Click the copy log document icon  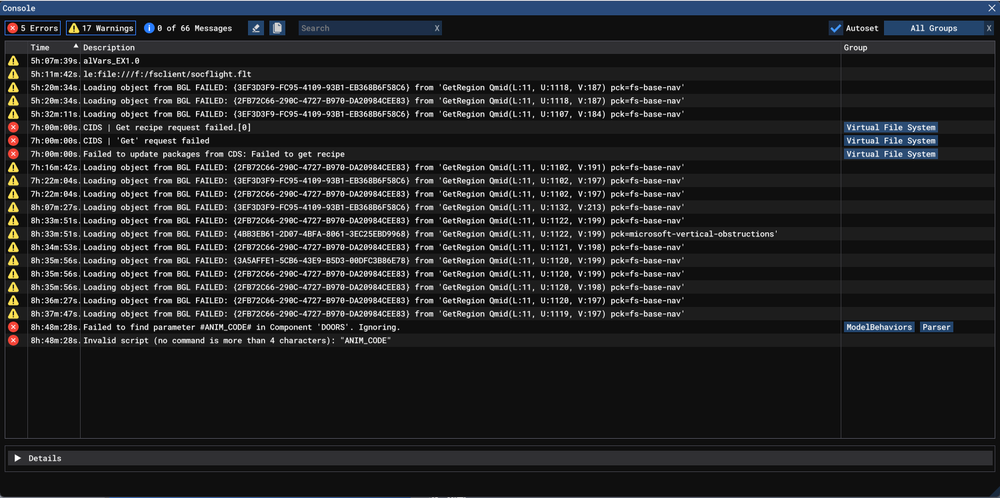[x=277, y=28]
